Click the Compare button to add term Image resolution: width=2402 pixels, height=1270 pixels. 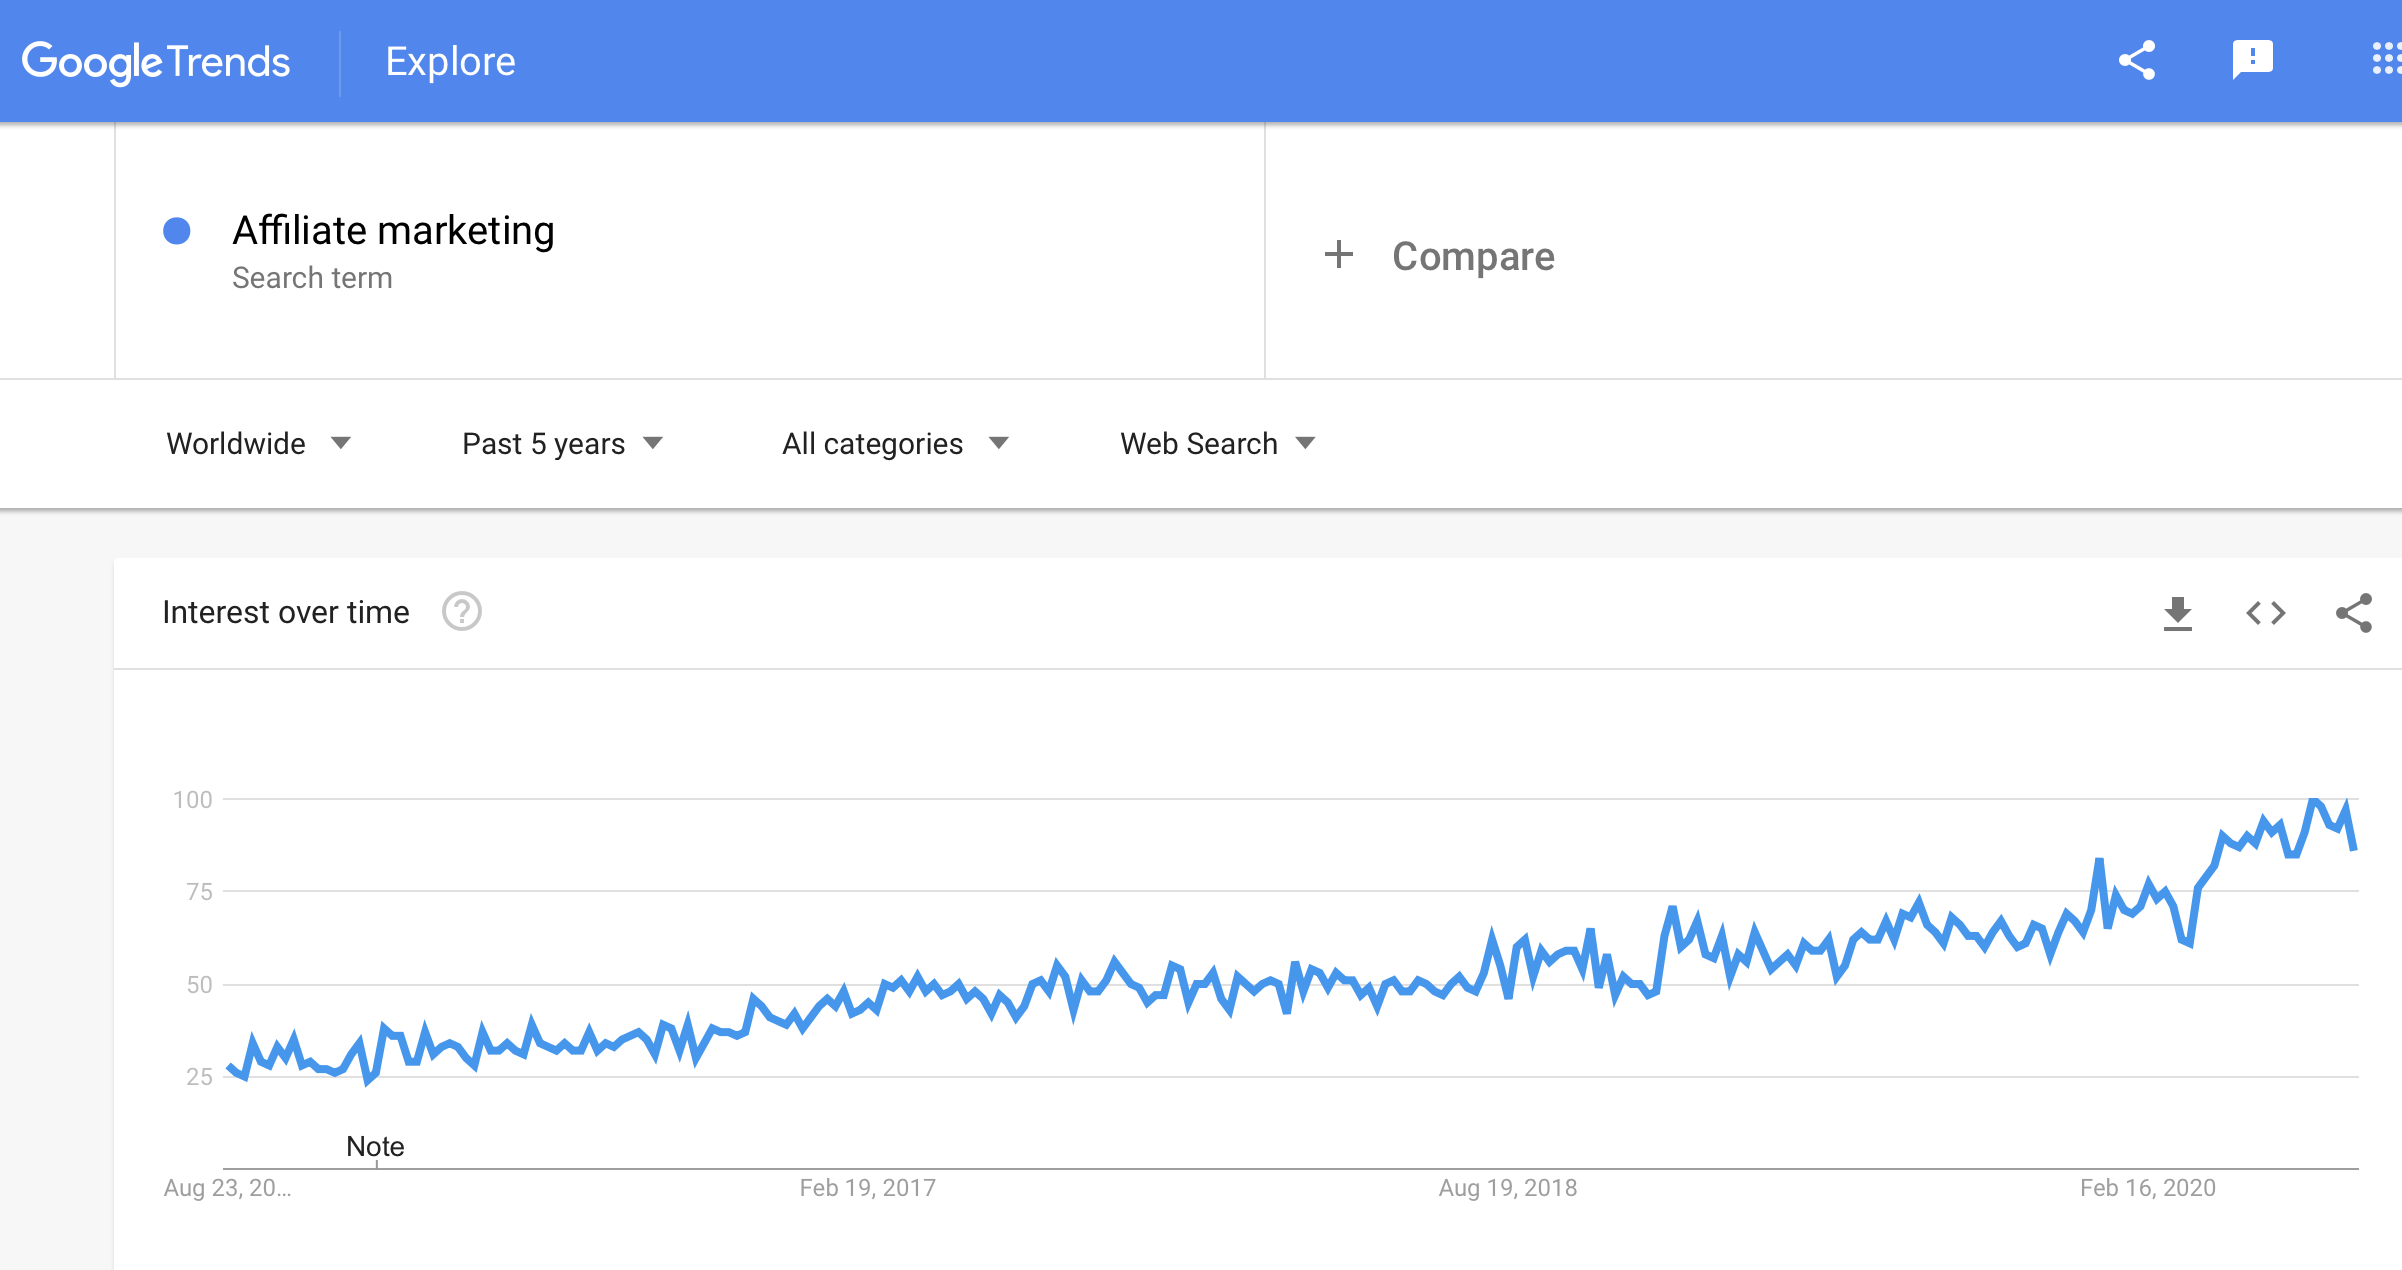pos(1439,256)
